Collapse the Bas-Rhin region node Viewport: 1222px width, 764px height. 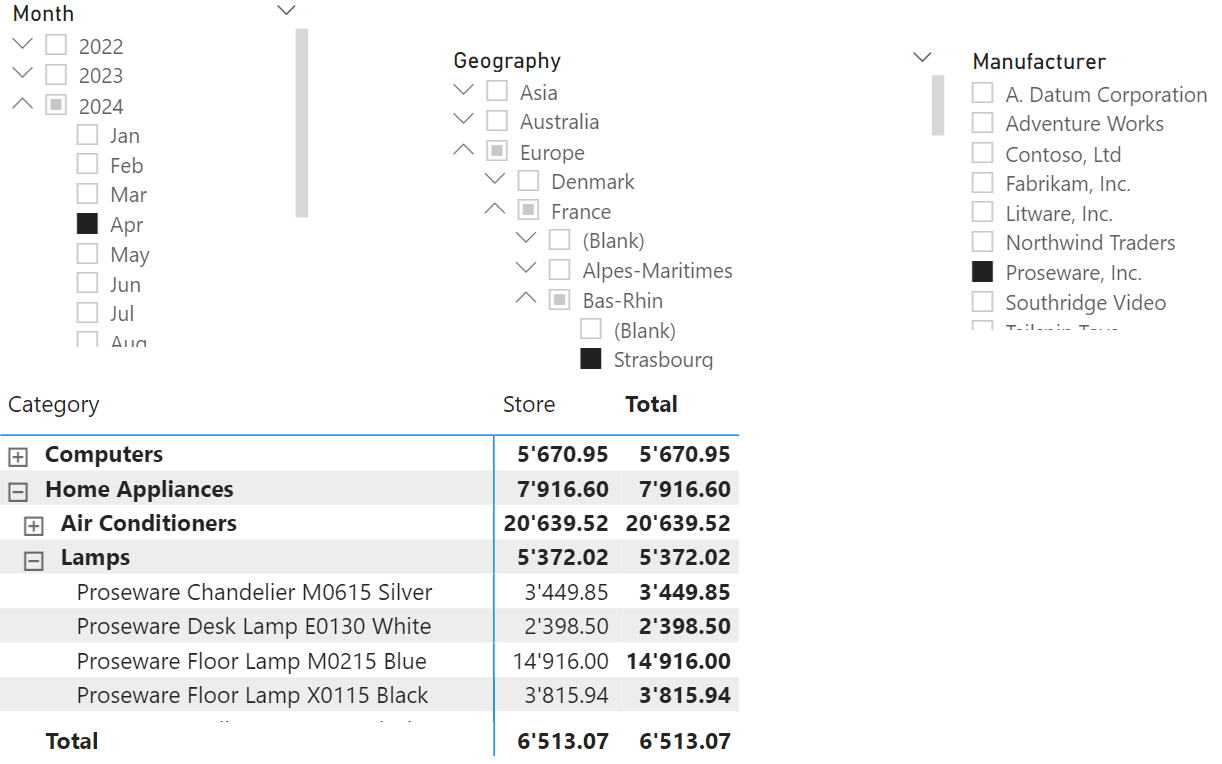coord(526,298)
